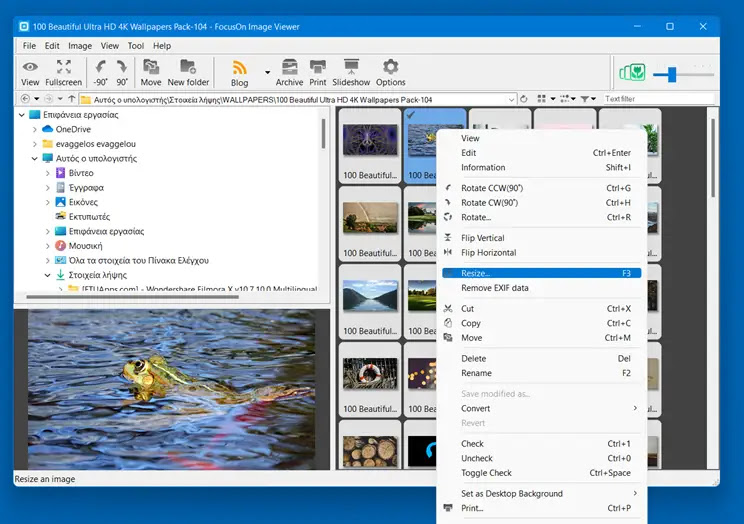Expand the Μουσική folder
The image size is (744, 524).
click(47, 246)
